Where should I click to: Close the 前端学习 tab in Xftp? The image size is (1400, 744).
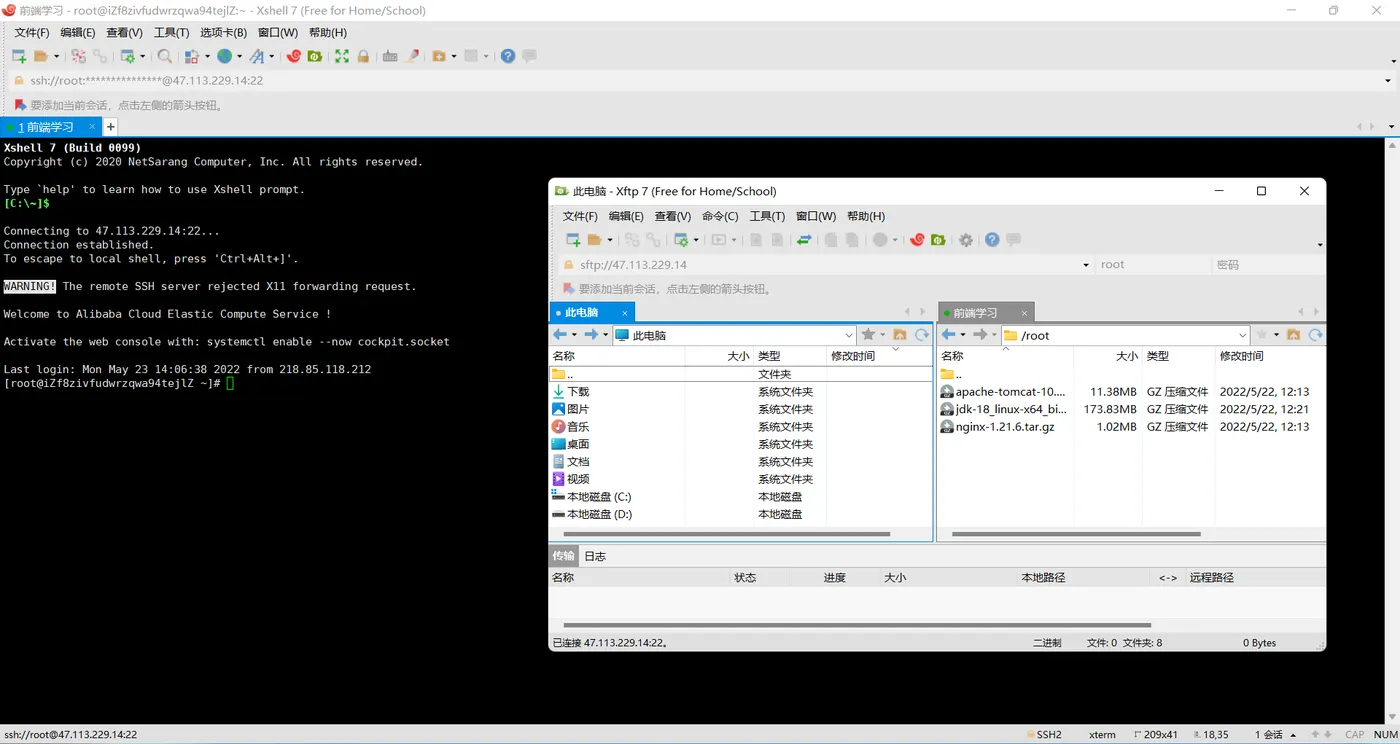click(1025, 313)
